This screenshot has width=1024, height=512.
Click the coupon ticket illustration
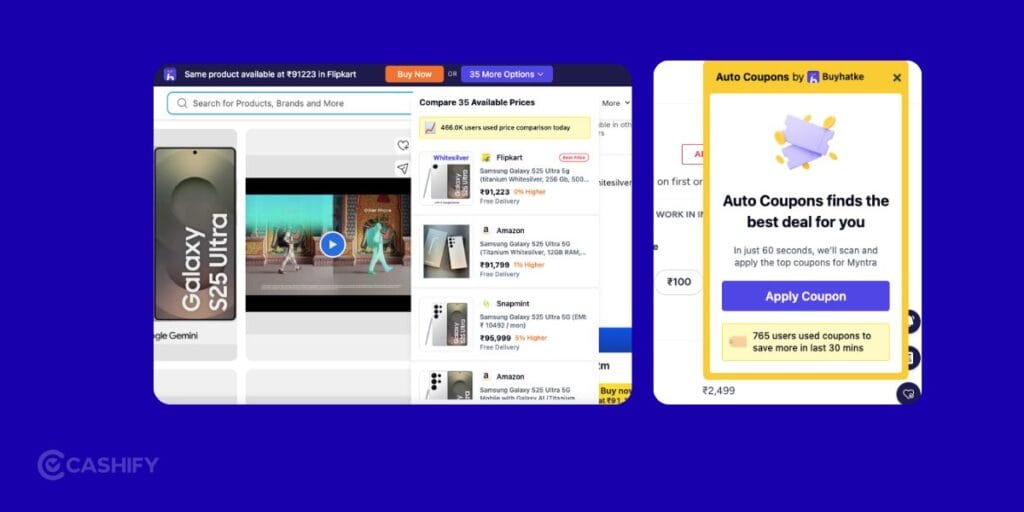coord(805,141)
